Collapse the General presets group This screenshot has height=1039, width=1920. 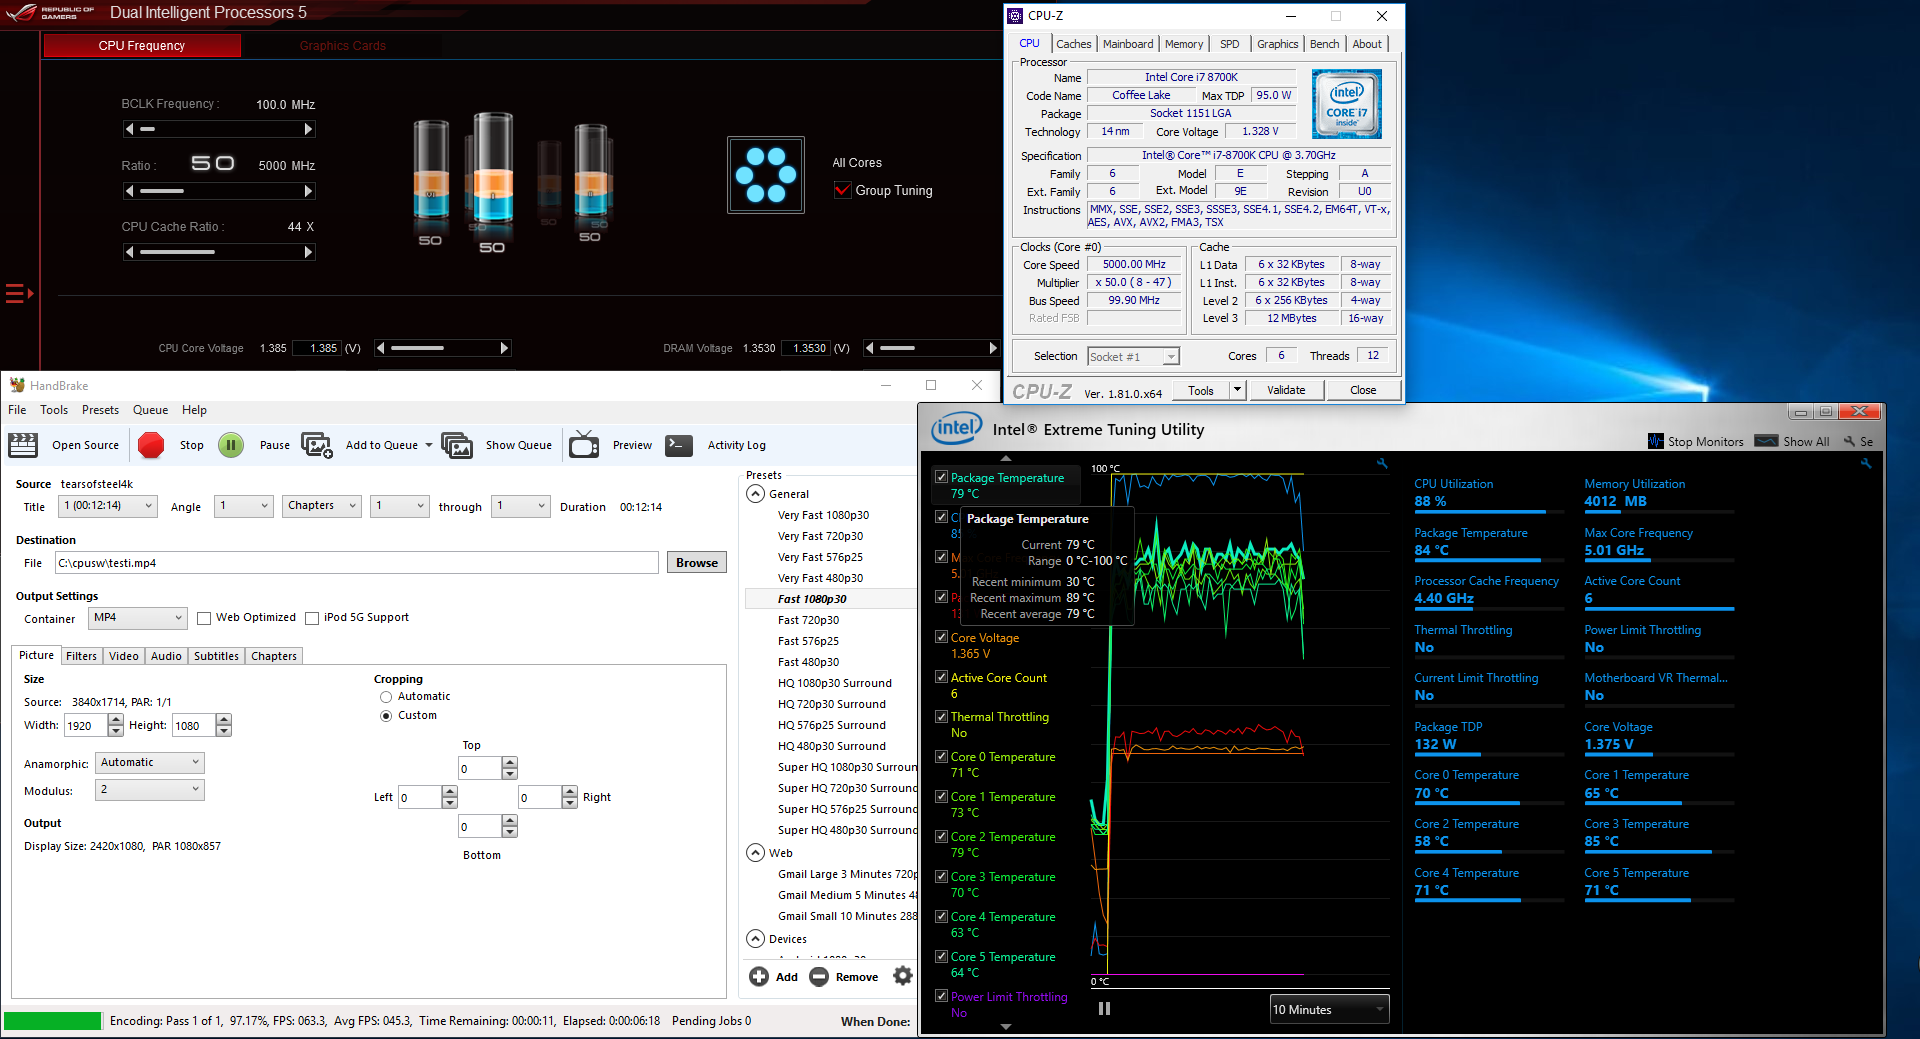click(x=756, y=494)
